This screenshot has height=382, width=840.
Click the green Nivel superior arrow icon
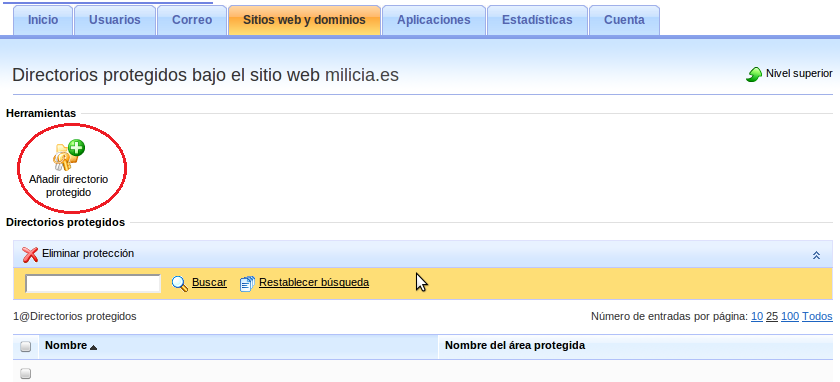754,74
